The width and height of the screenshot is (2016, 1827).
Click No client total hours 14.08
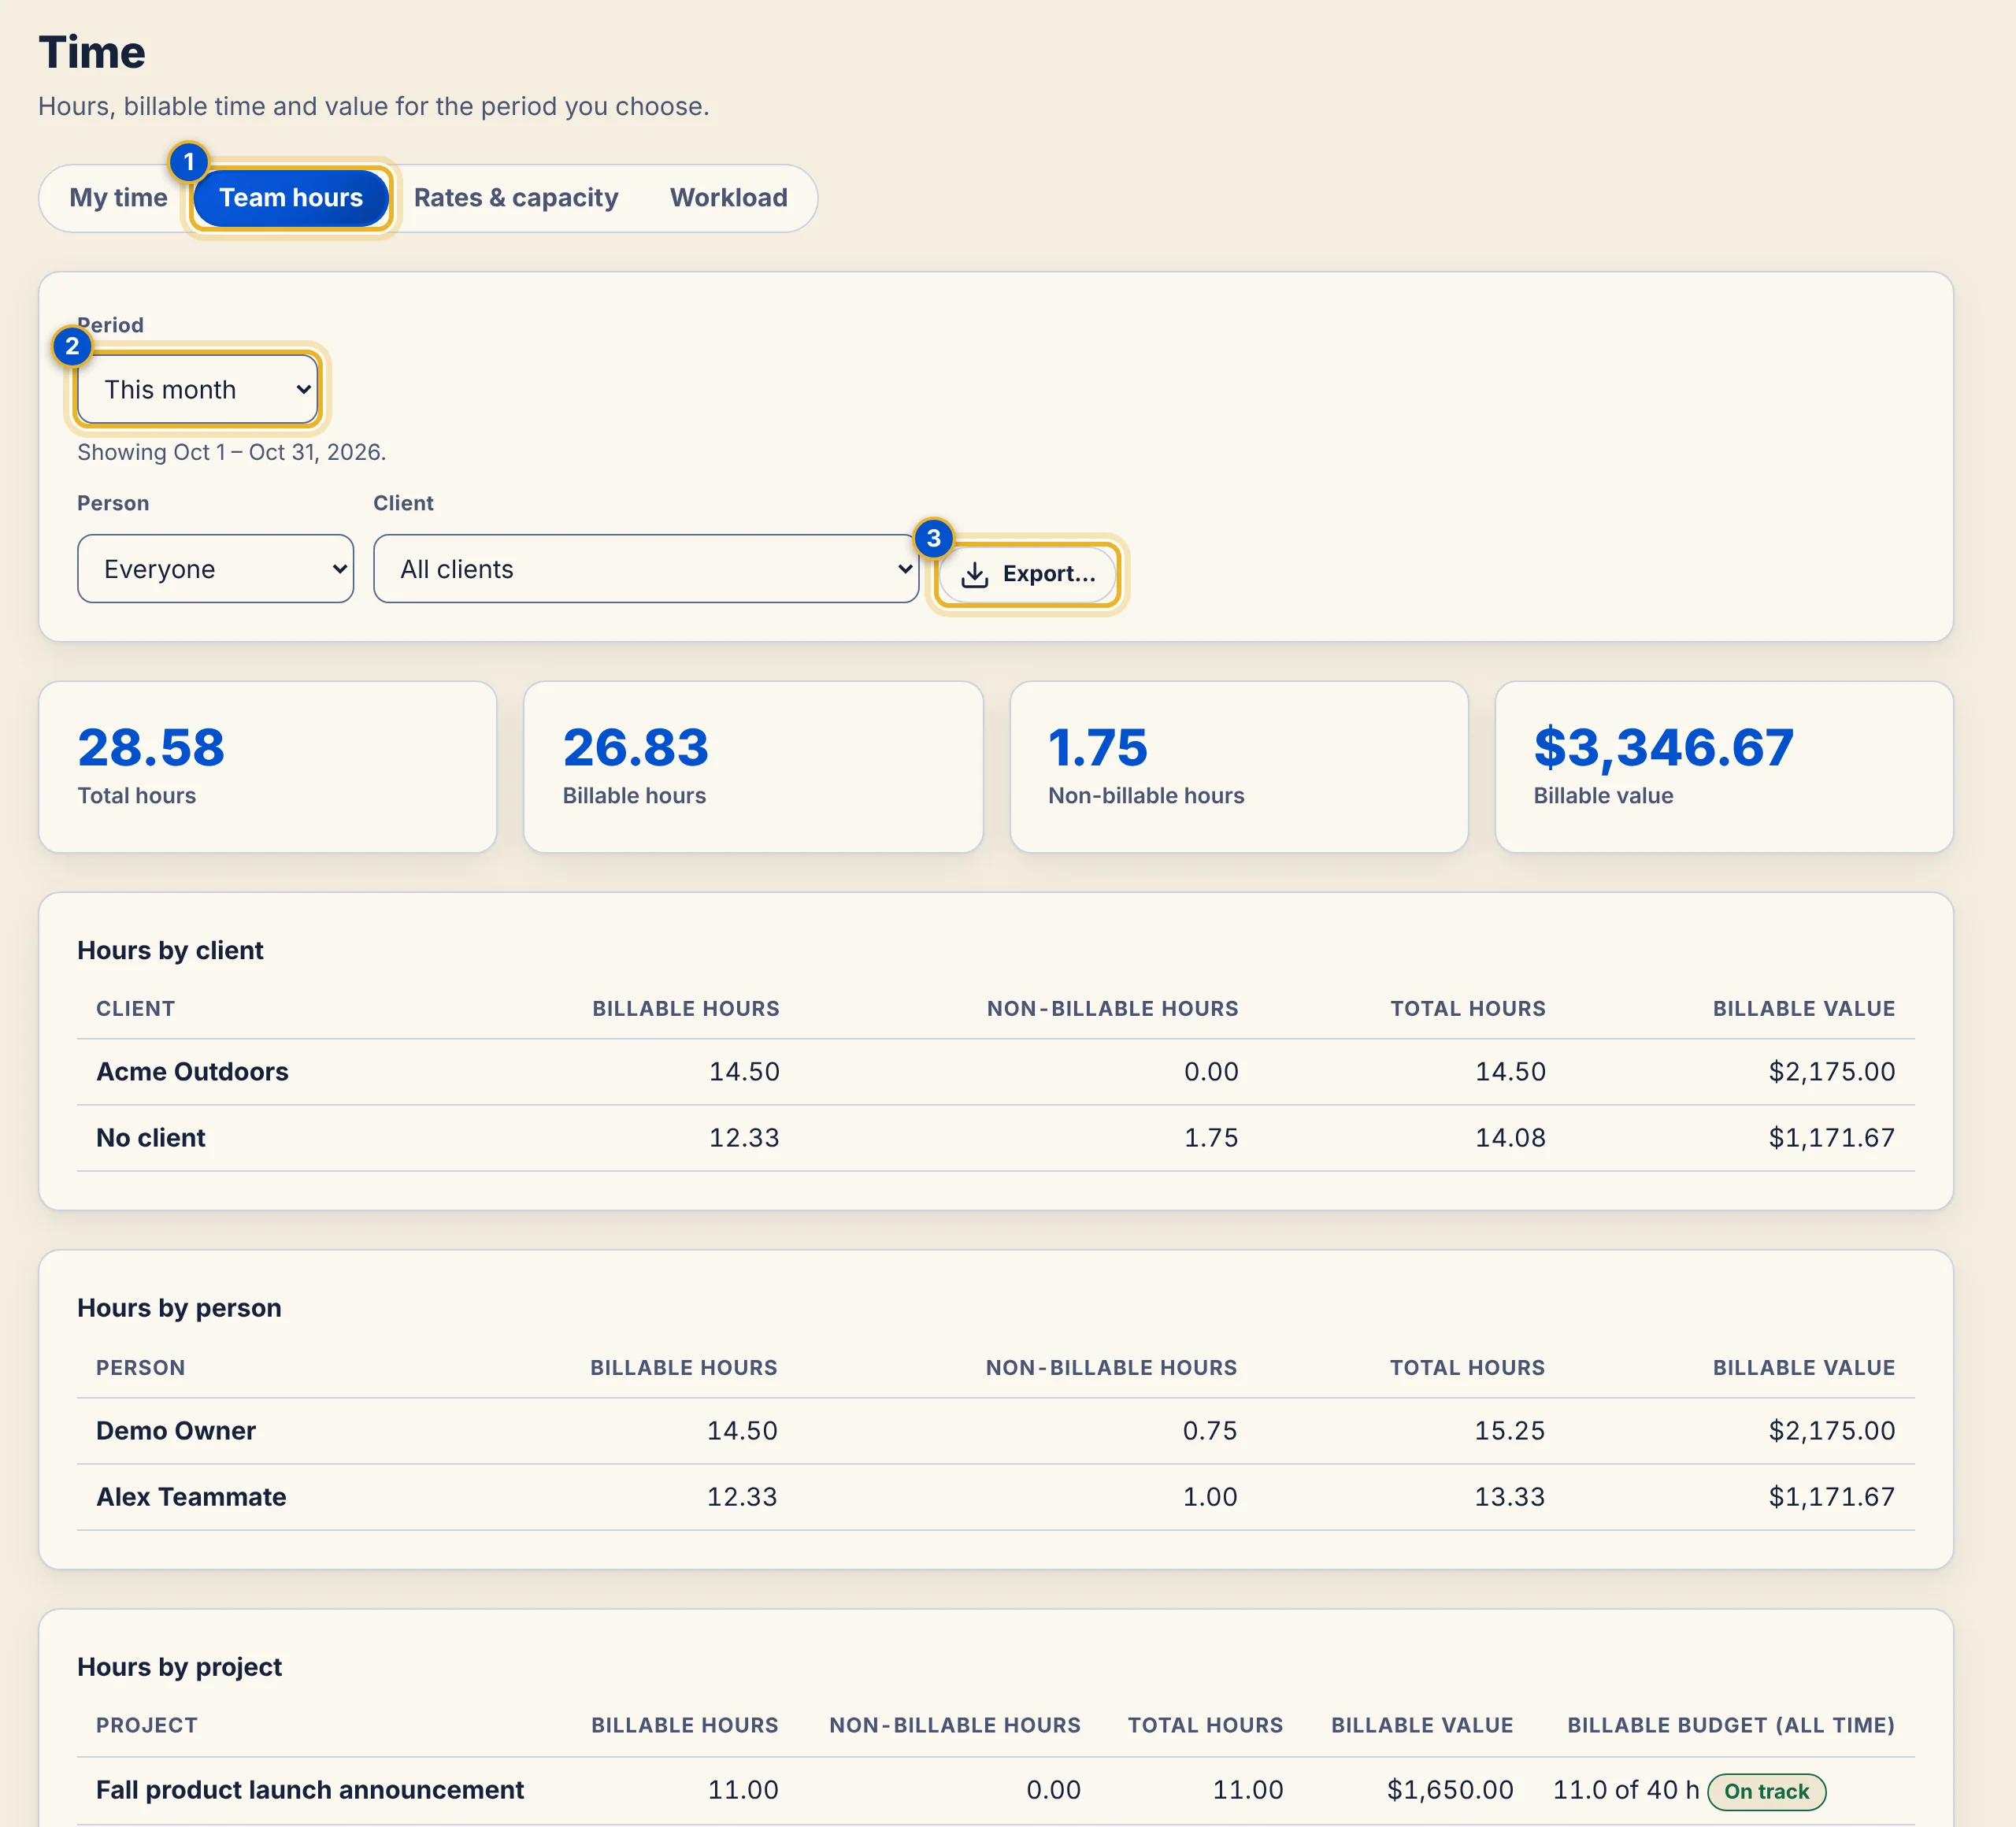(1510, 1138)
